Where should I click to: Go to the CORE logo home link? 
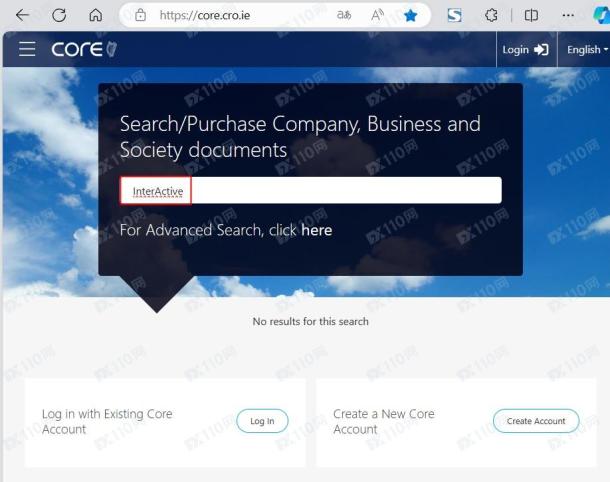(84, 49)
